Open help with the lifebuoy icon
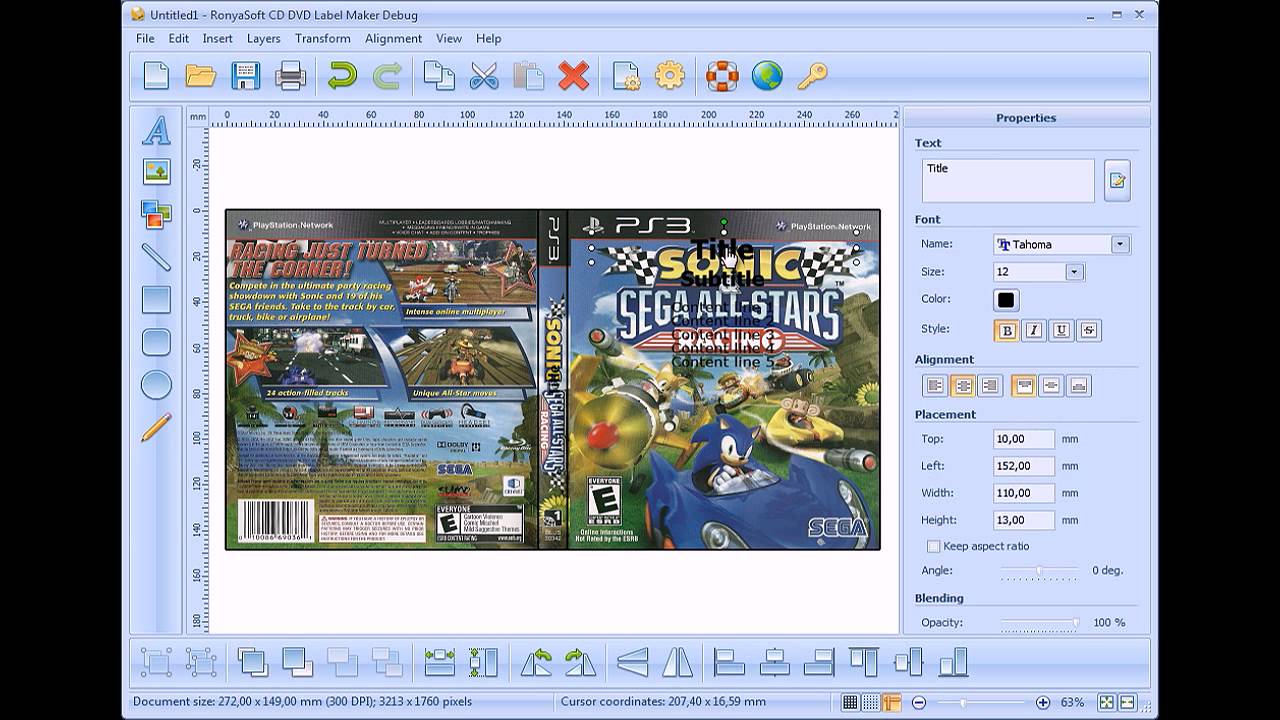This screenshot has width=1280, height=720. pos(722,76)
